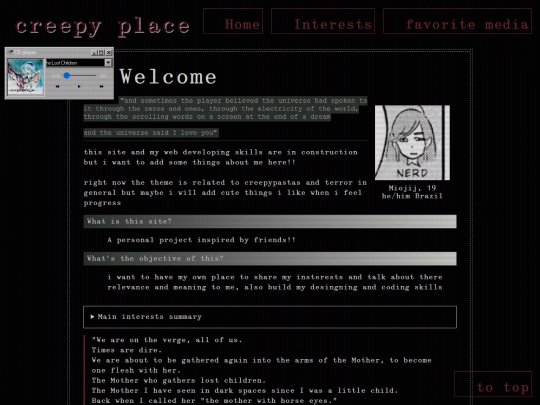The width and height of the screenshot is (540, 405).
Task: Click the Welcome heading
Action: point(168,76)
